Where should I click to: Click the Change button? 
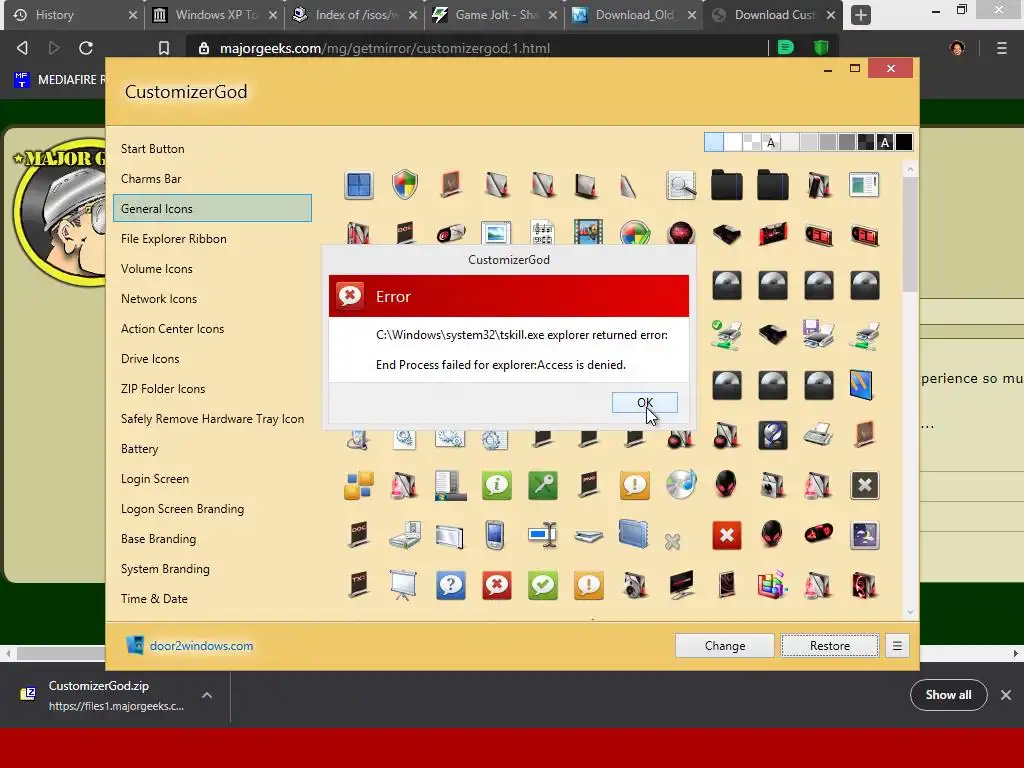[725, 646]
